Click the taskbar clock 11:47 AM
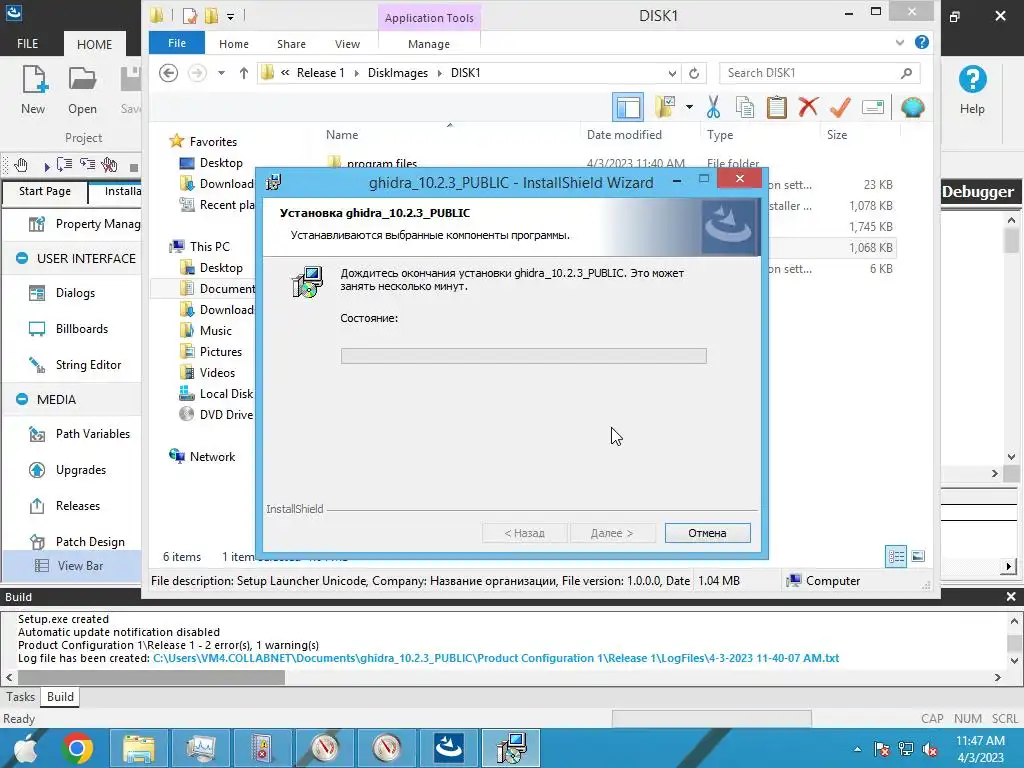The image size is (1024, 768). 980,741
